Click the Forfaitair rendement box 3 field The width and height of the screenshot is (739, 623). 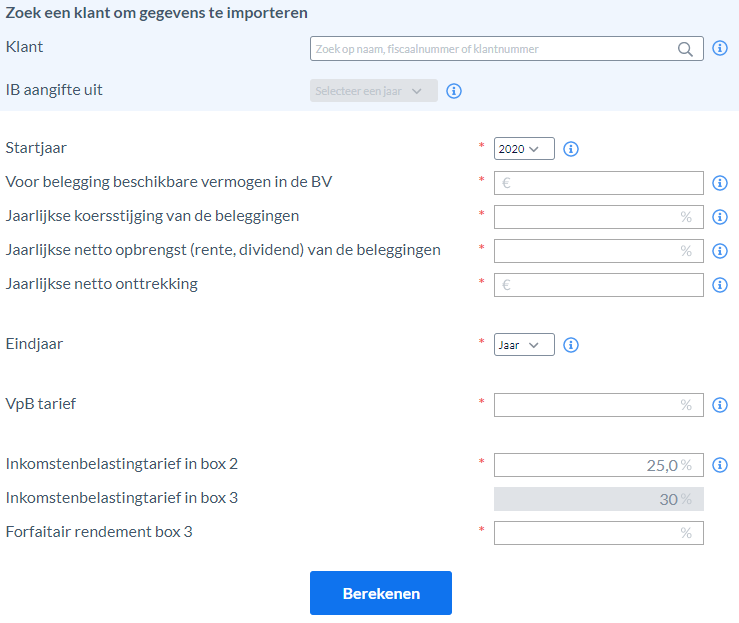(599, 533)
